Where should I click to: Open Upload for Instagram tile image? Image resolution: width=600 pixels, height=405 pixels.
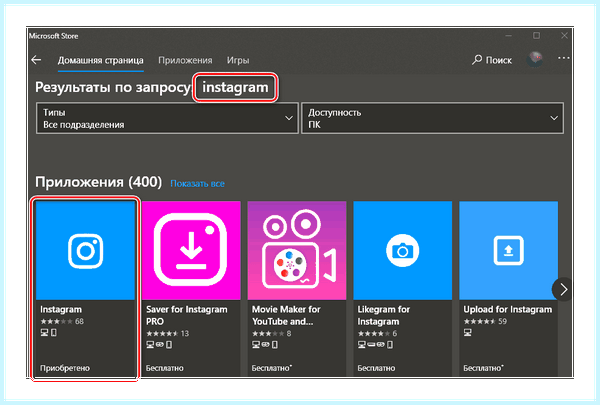(x=509, y=250)
